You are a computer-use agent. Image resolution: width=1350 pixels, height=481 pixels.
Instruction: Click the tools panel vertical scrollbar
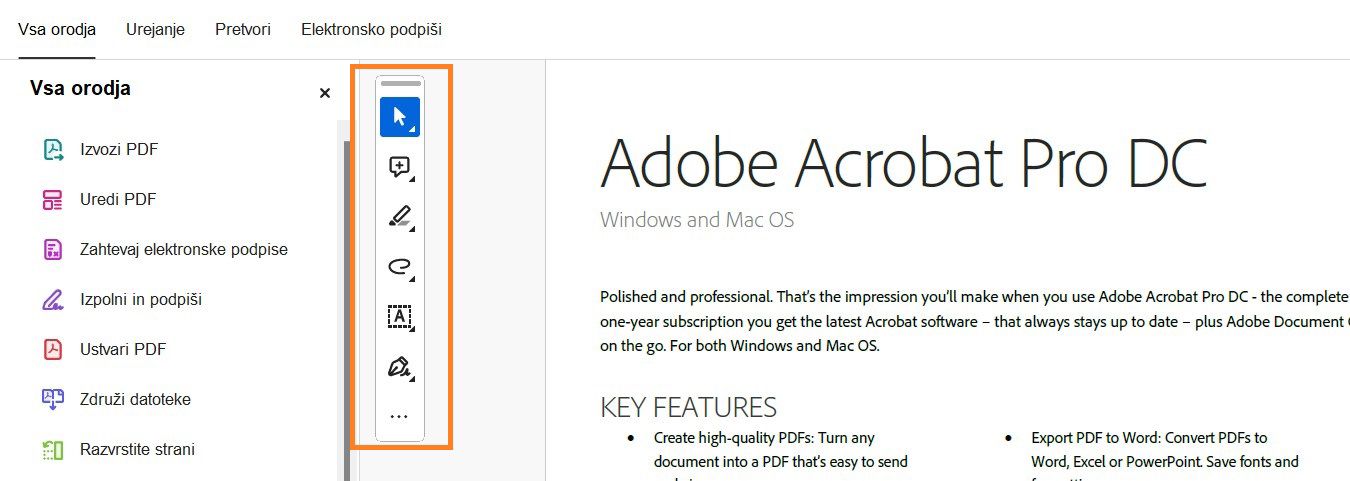coord(346,300)
